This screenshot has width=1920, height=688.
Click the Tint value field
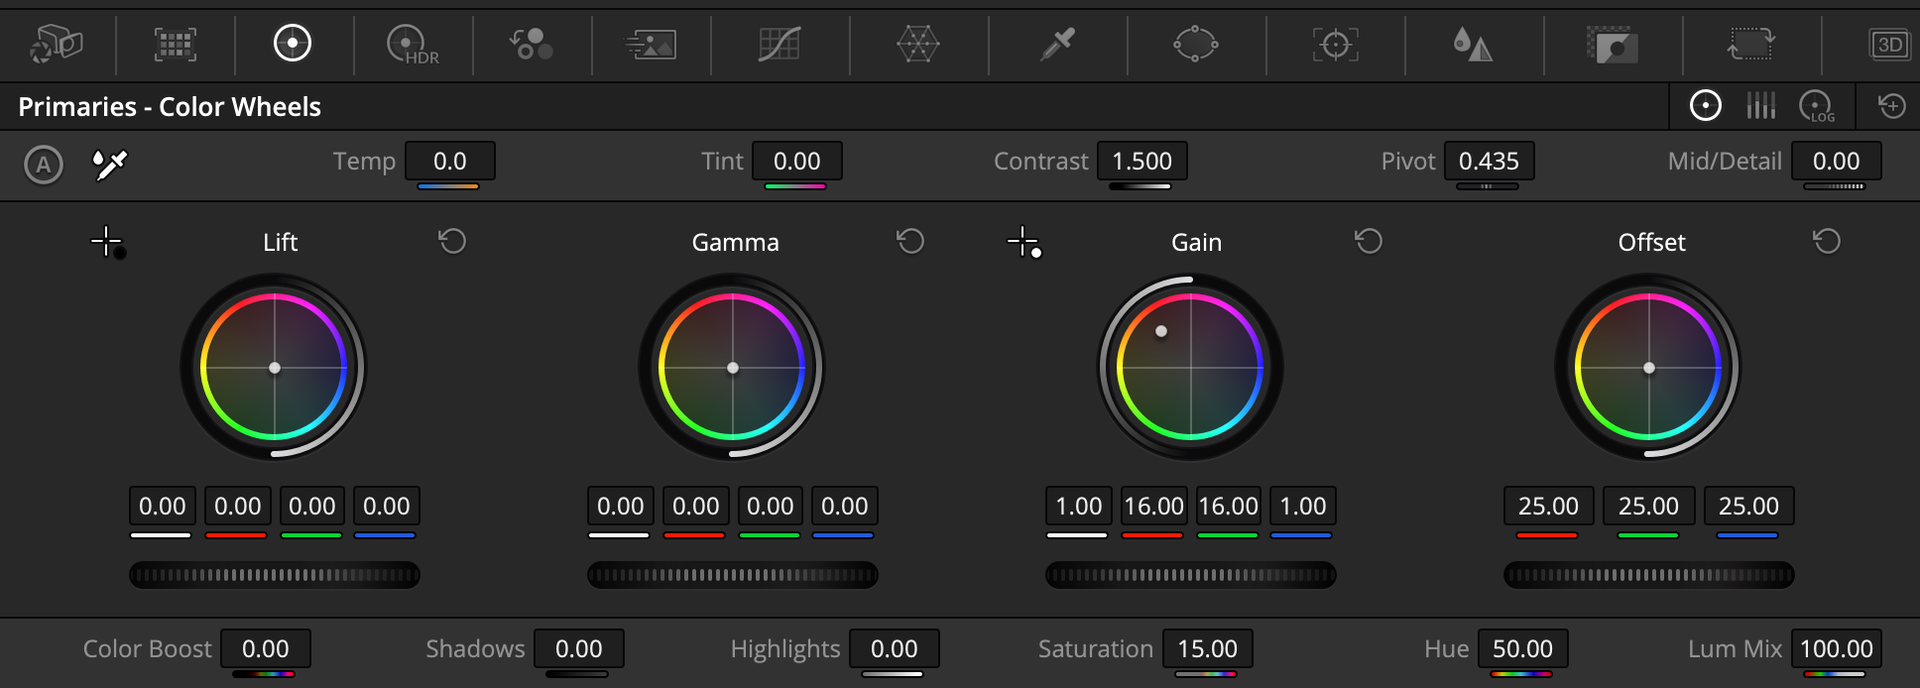pos(797,161)
